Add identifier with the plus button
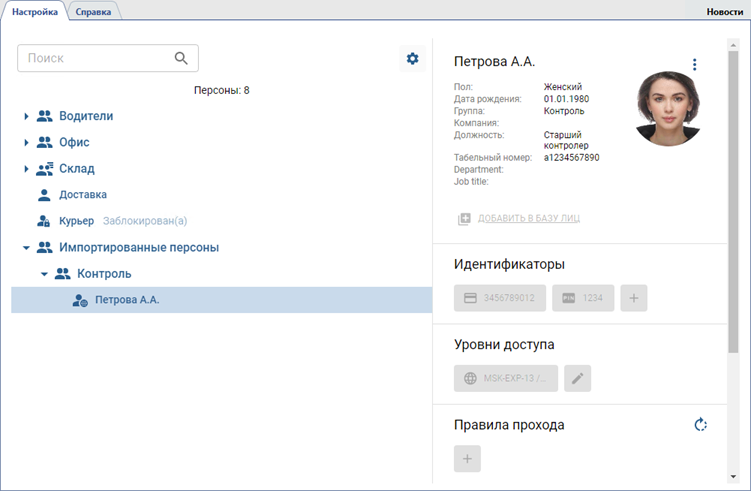The width and height of the screenshot is (751, 491). point(633,298)
